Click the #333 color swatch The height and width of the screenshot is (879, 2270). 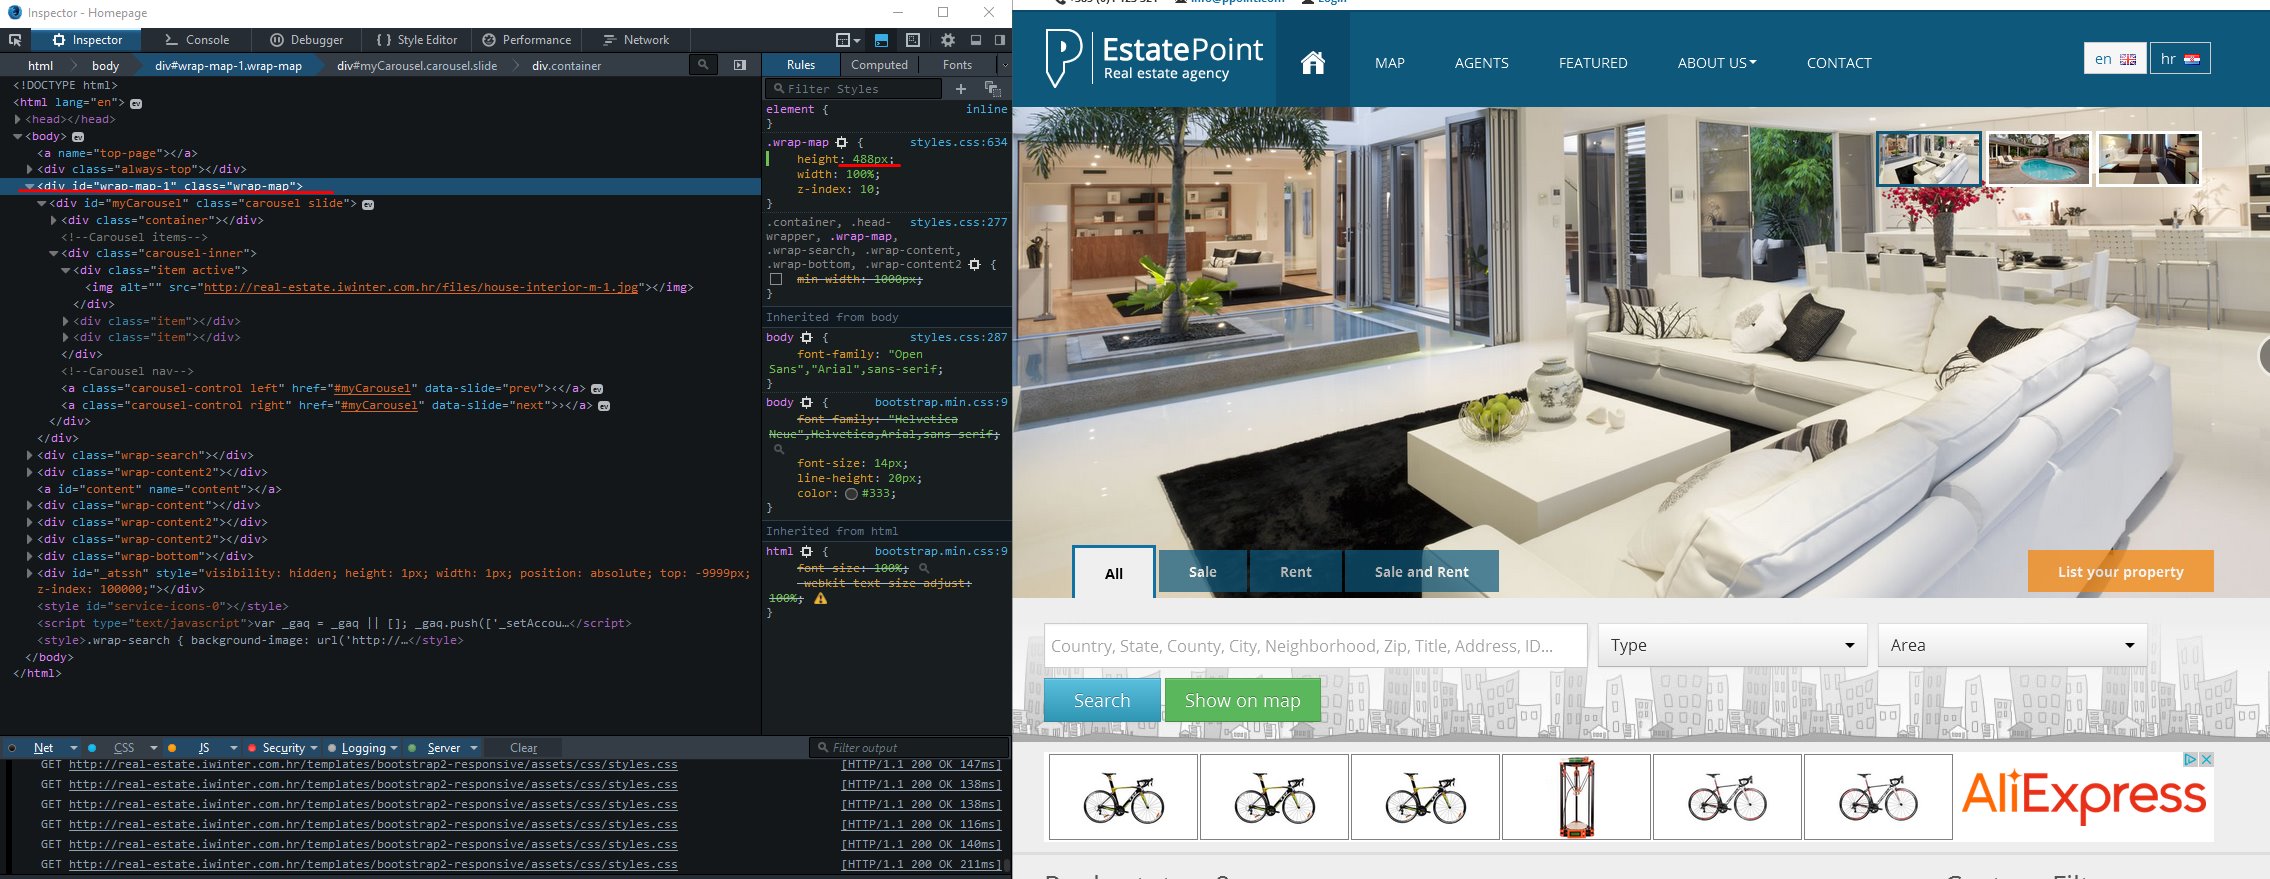[x=851, y=494]
